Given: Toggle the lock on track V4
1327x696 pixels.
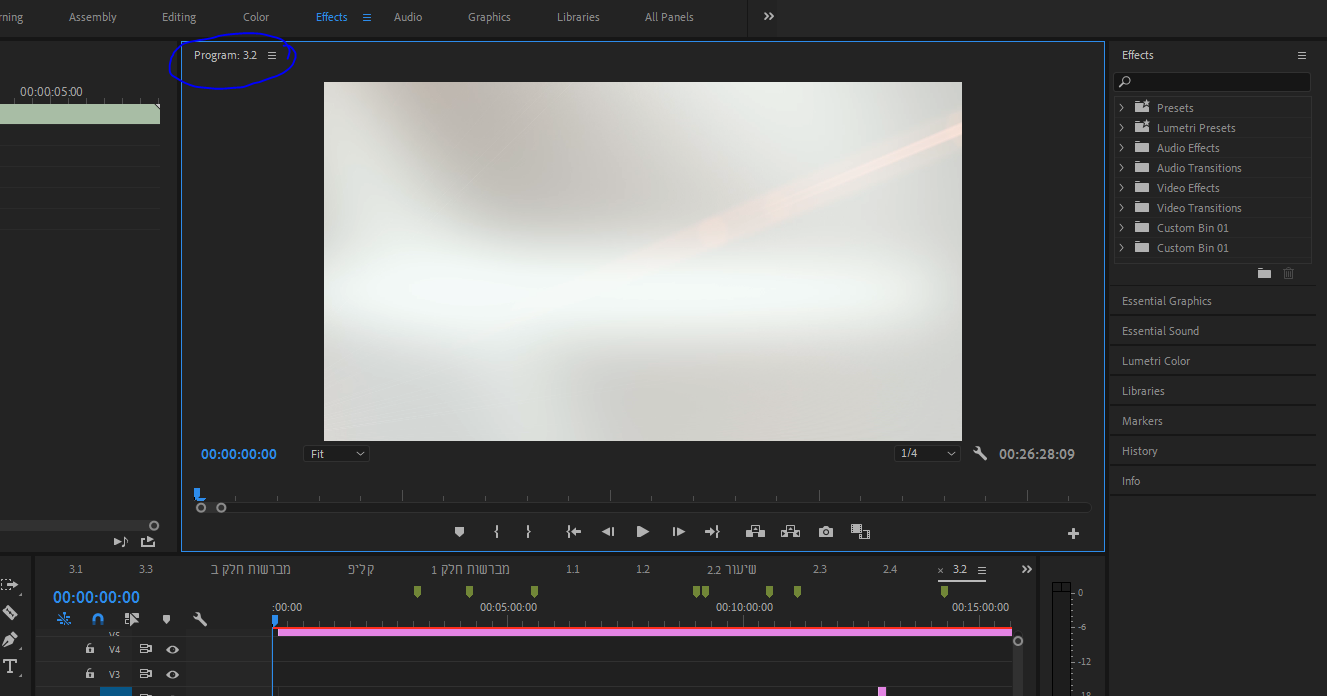Looking at the screenshot, I should [90, 649].
